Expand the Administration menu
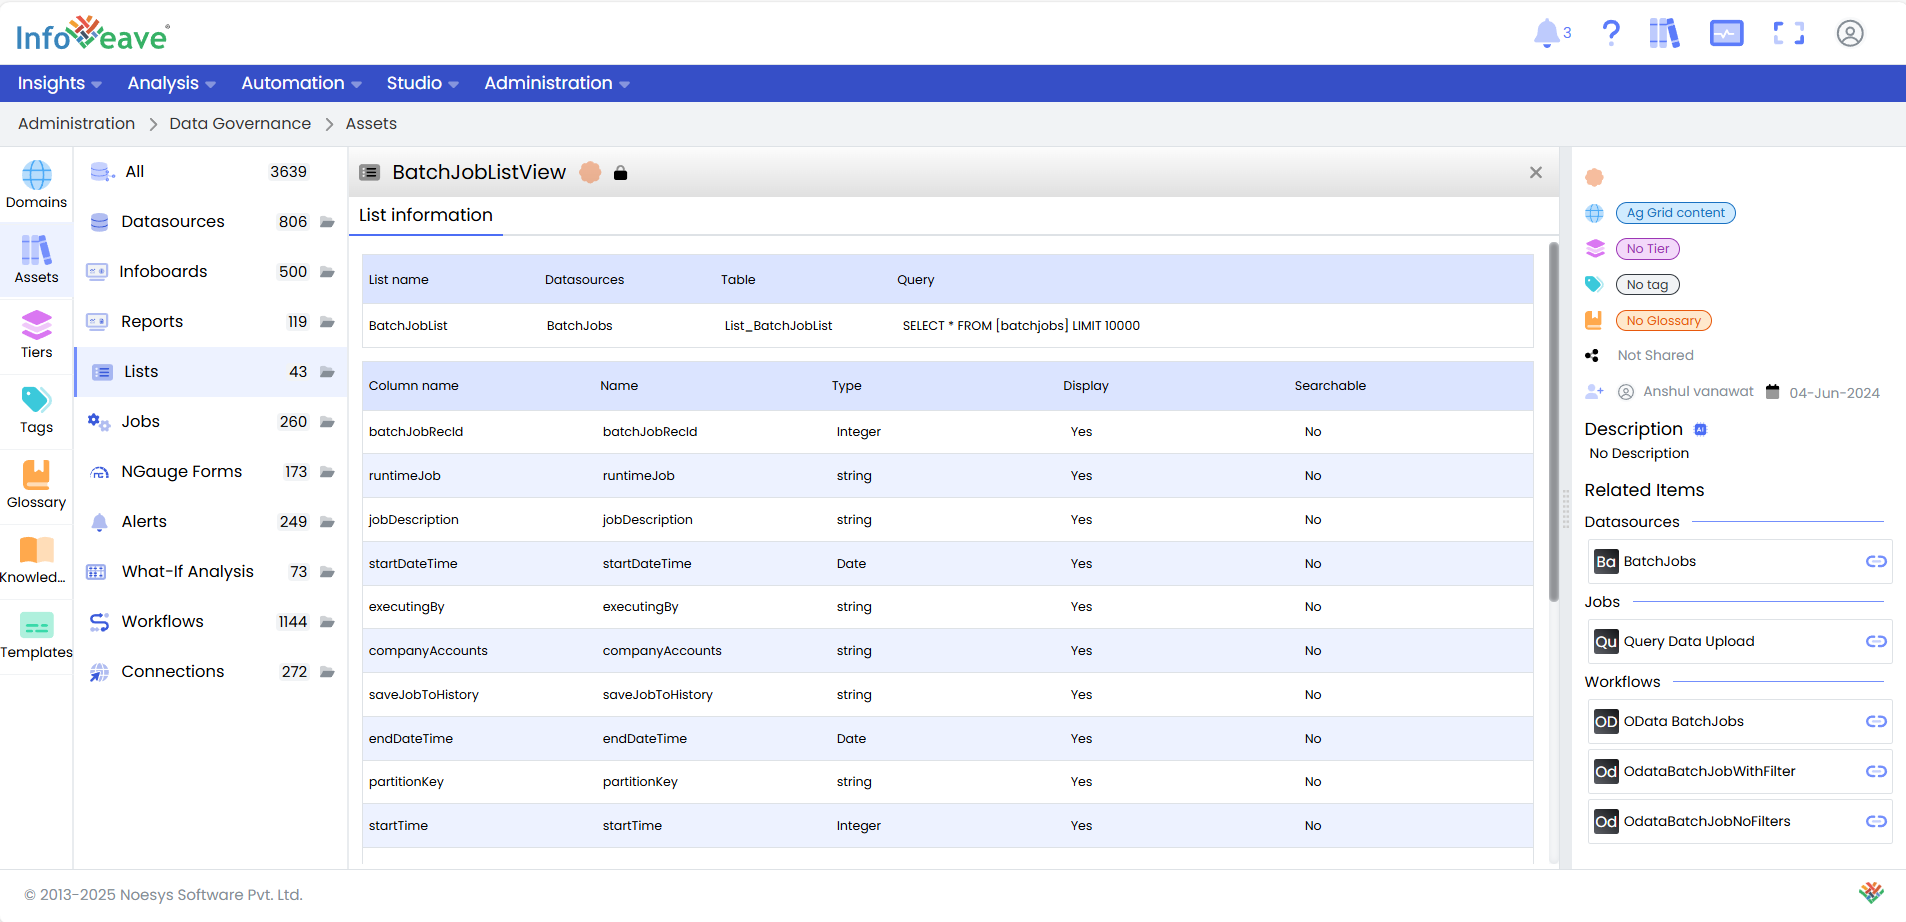Image resolution: width=1906 pixels, height=922 pixels. [557, 83]
